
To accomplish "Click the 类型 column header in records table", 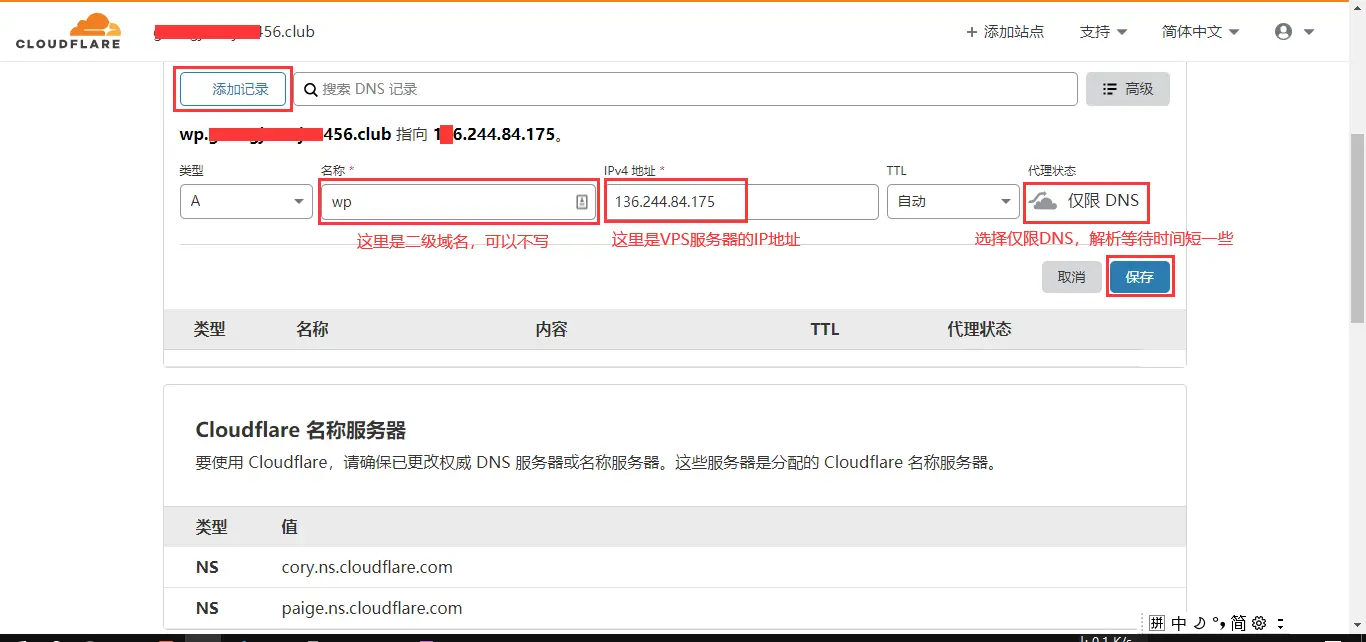I will tap(210, 329).
